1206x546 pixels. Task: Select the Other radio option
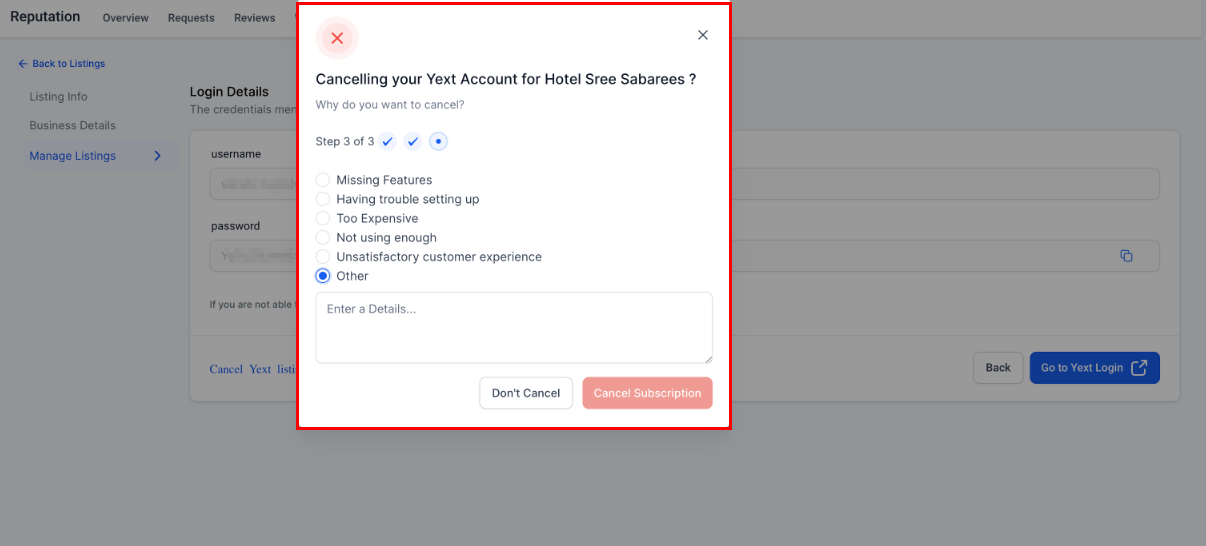pyautogui.click(x=323, y=276)
